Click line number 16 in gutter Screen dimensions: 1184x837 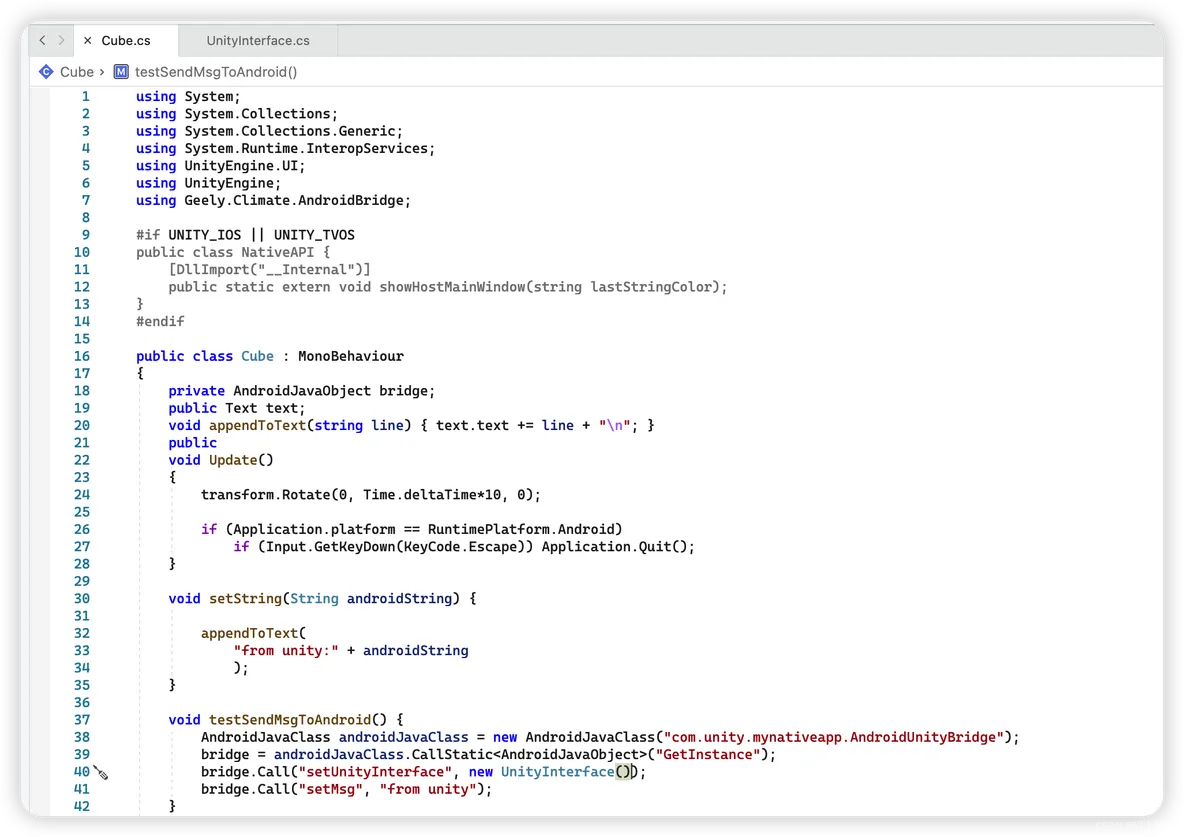(82, 357)
